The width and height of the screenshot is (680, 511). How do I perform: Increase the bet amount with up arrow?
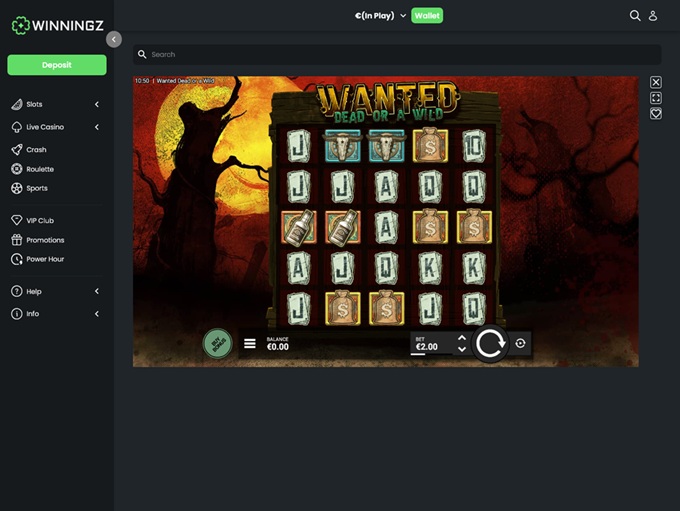(461, 338)
